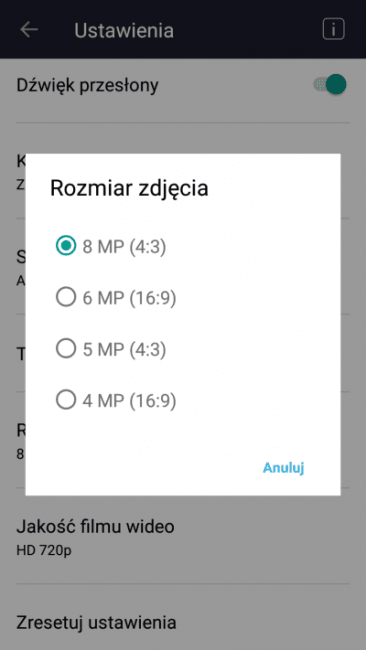Tap the '4 MP (16:9)' option label text
Image resolution: width=366 pixels, height=650 pixels.
pos(129,401)
